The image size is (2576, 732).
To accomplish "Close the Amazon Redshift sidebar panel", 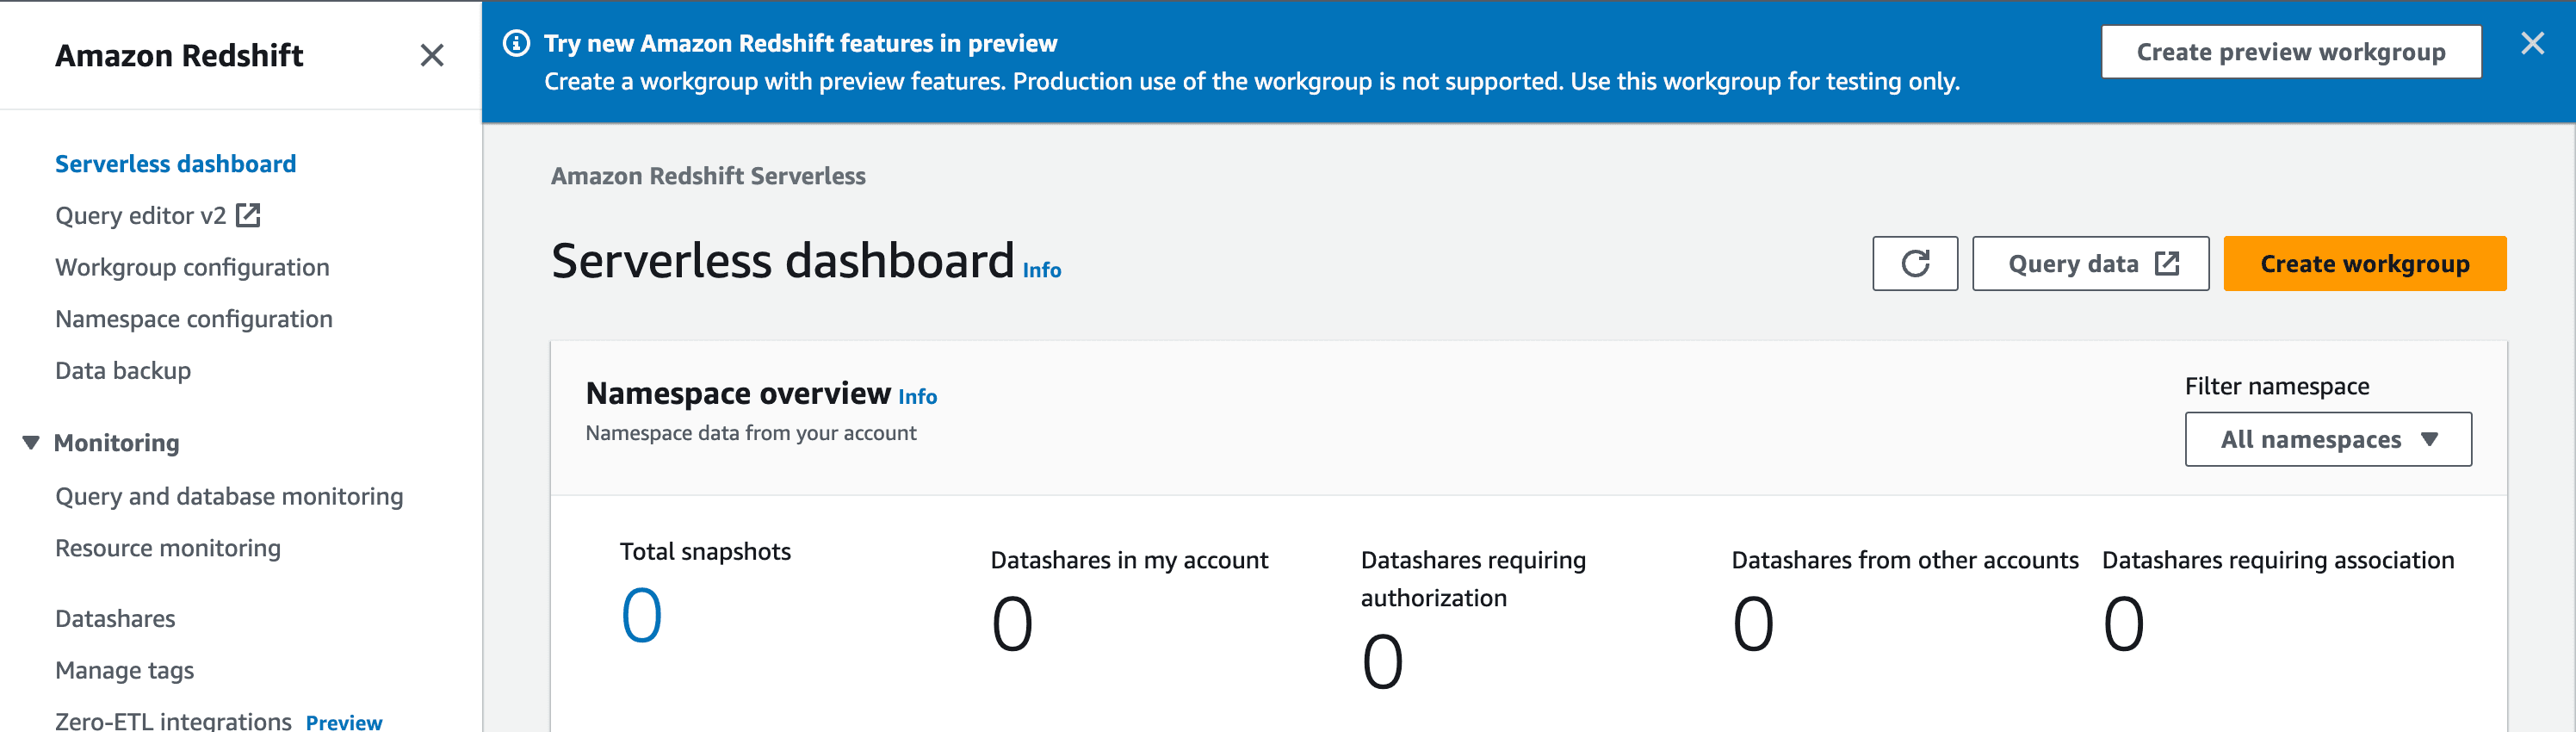I will coord(432,55).
